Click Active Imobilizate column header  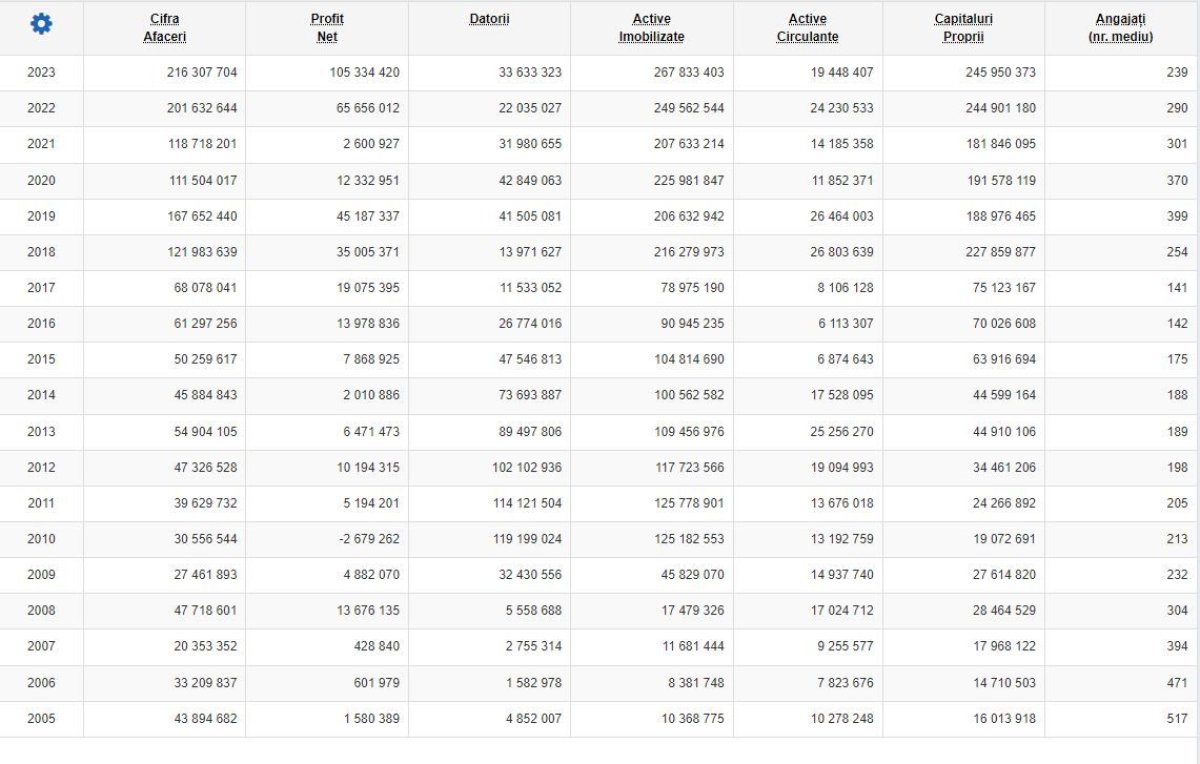point(651,28)
